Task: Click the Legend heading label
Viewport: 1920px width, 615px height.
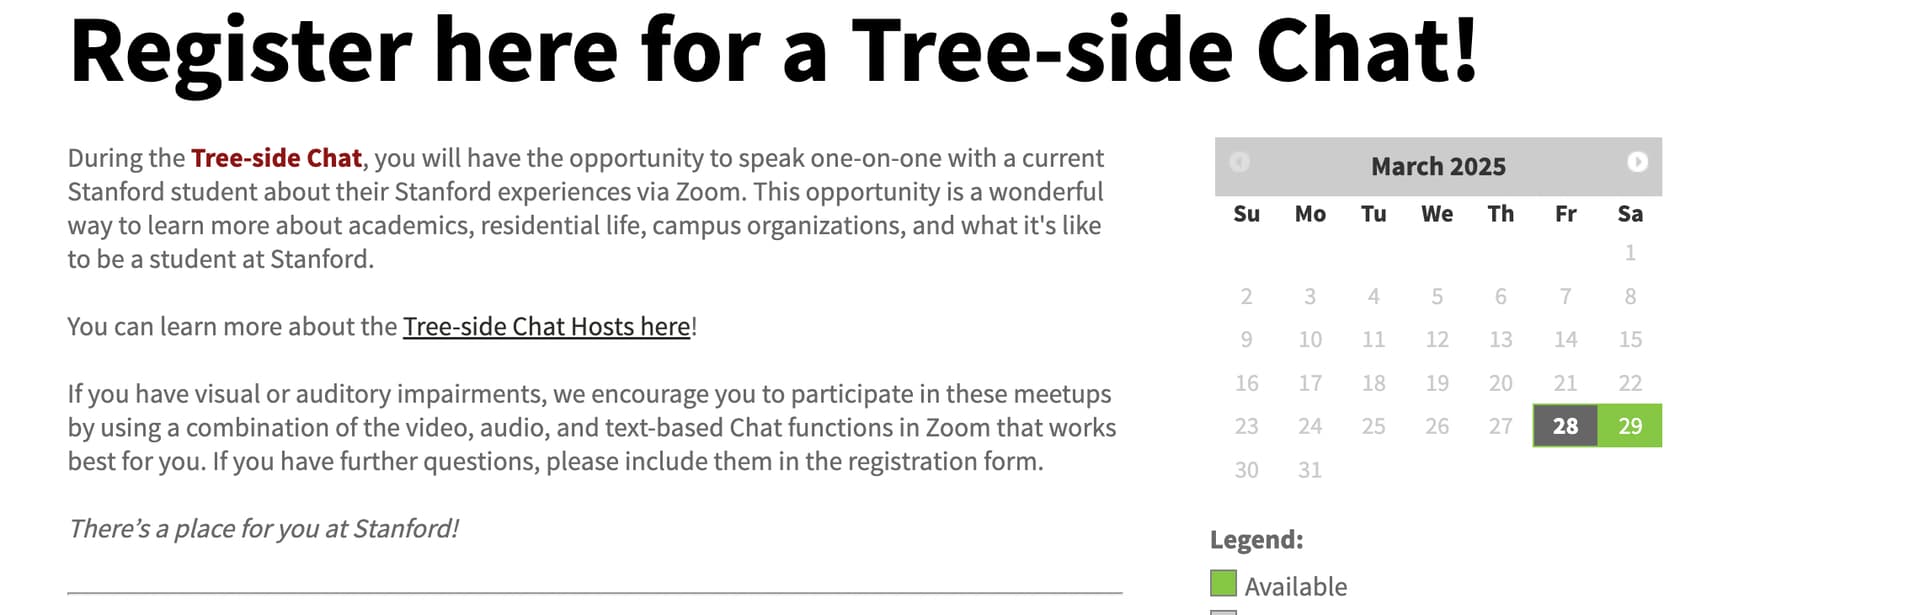Action: tap(1256, 540)
